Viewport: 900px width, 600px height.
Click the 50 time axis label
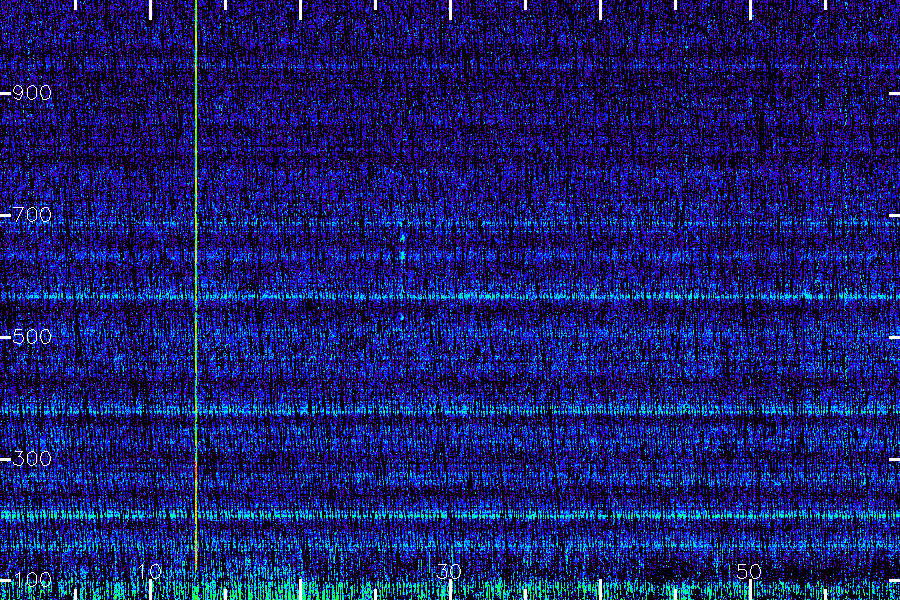pyautogui.click(x=748, y=571)
